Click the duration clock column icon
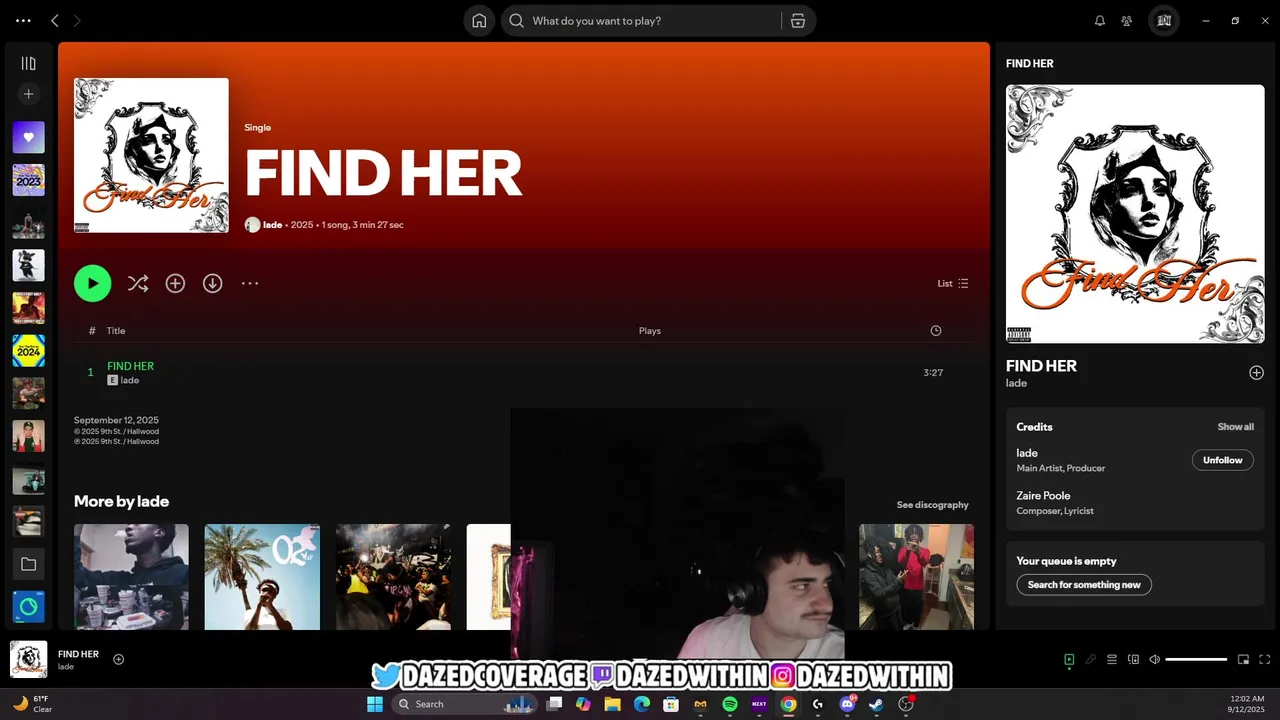The height and width of the screenshot is (720, 1280). click(935, 331)
